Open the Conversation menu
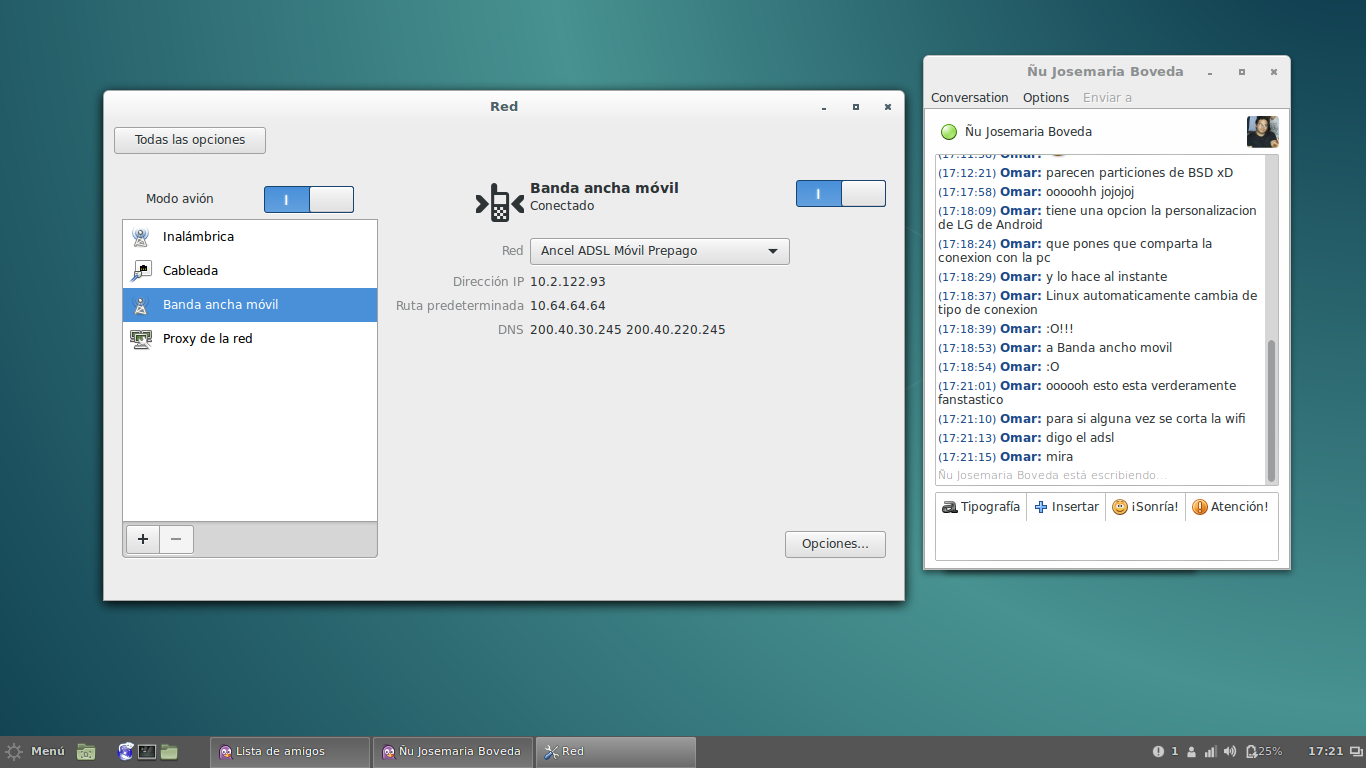This screenshot has height=768, width=1366. click(969, 98)
